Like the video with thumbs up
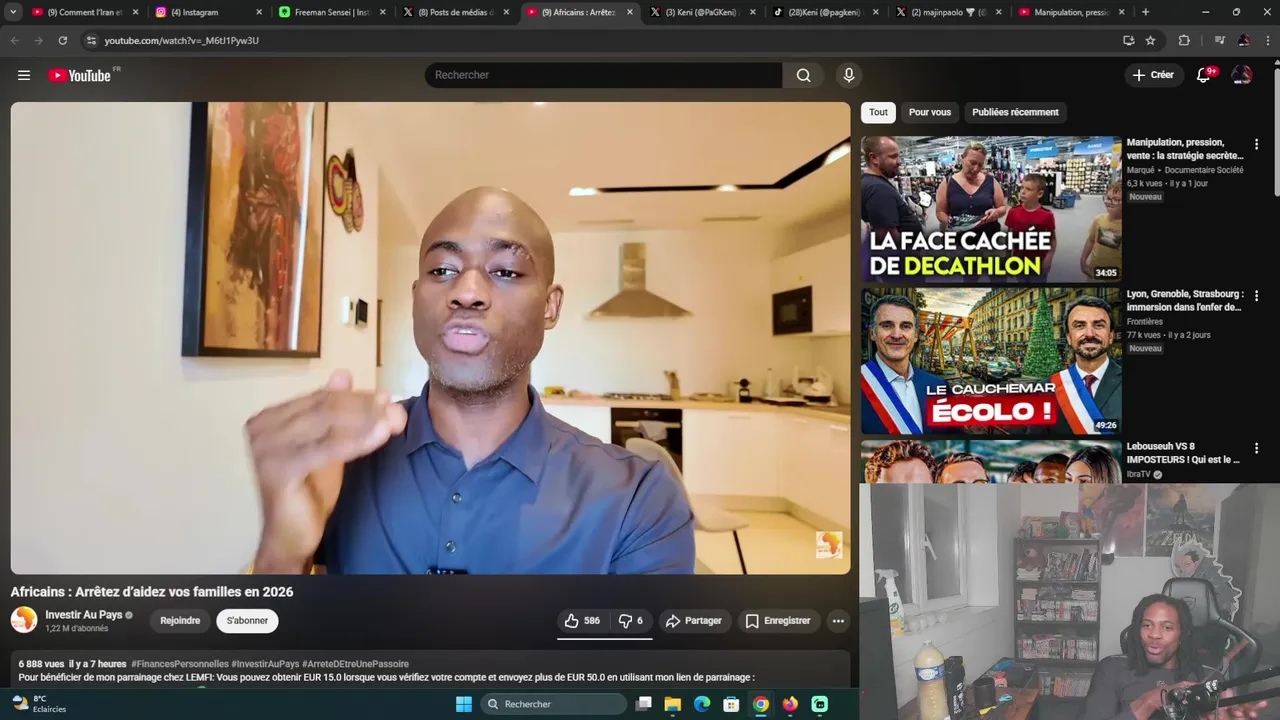Viewport: 1280px width, 720px height. coord(582,621)
